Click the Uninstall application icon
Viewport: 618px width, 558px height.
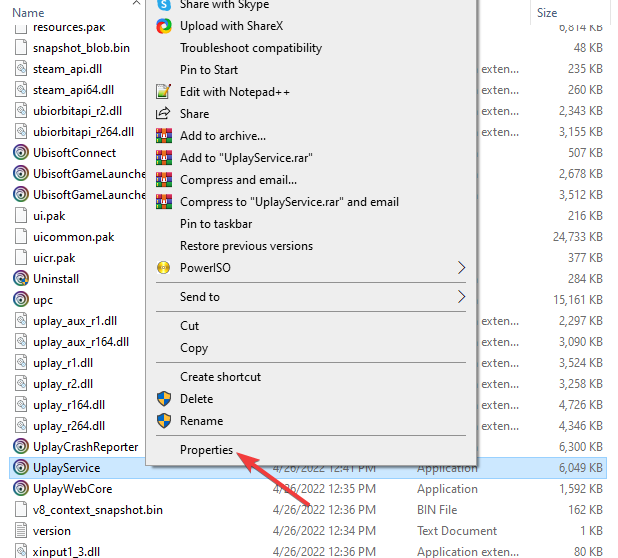point(21,279)
